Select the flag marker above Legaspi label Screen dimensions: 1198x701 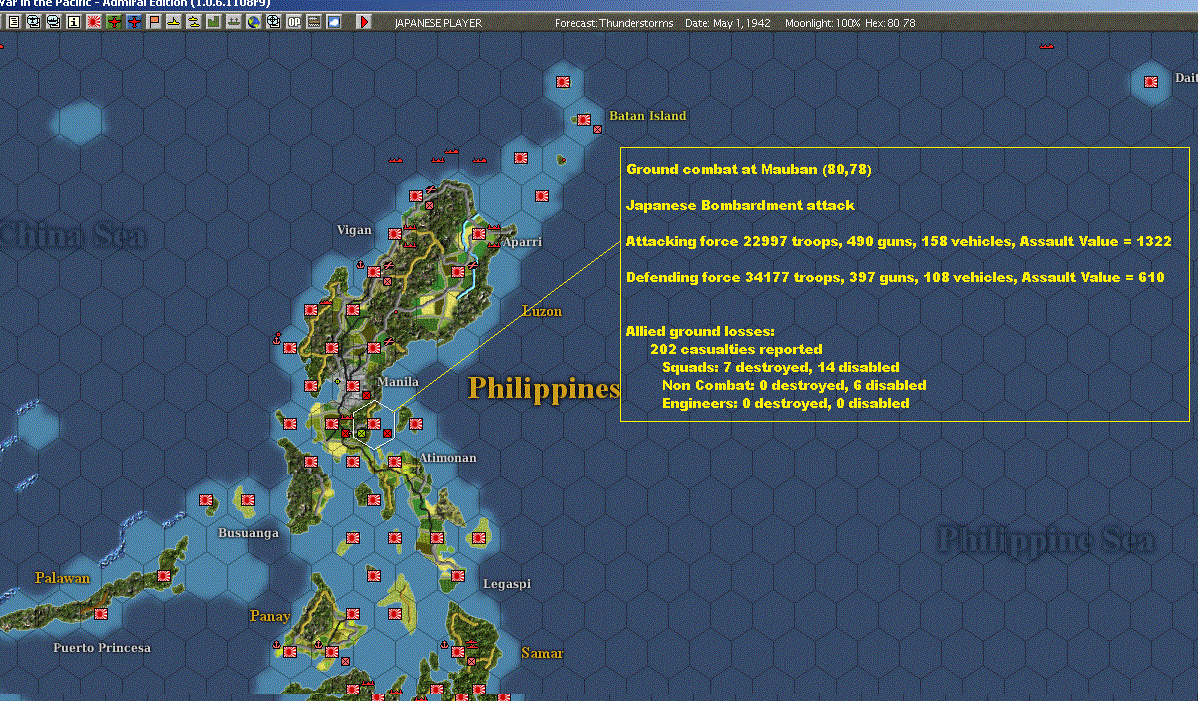[458, 576]
